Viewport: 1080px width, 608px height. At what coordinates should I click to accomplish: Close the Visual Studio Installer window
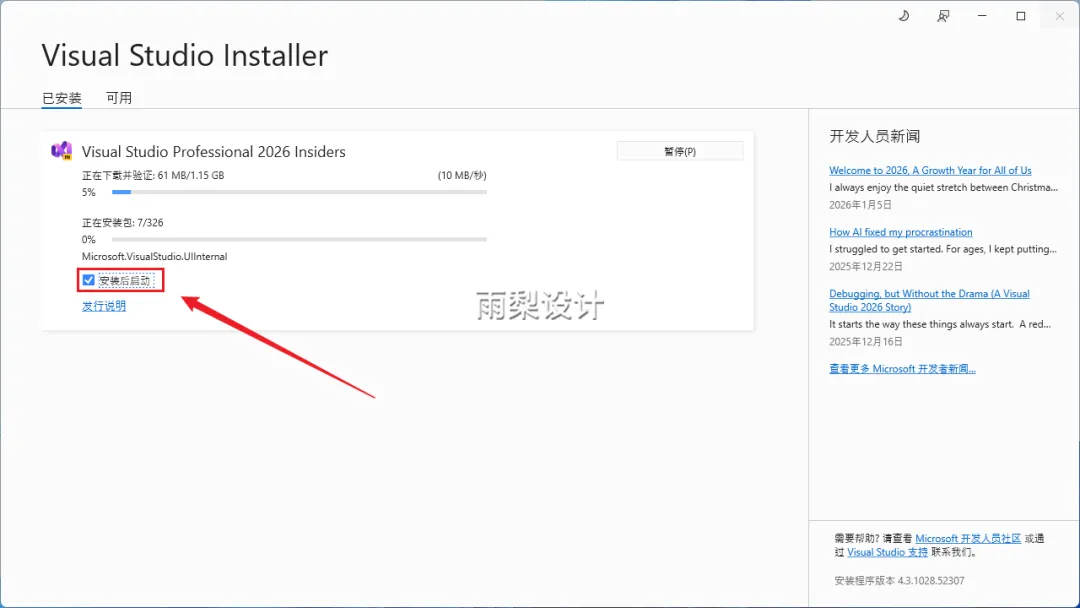[1059, 16]
